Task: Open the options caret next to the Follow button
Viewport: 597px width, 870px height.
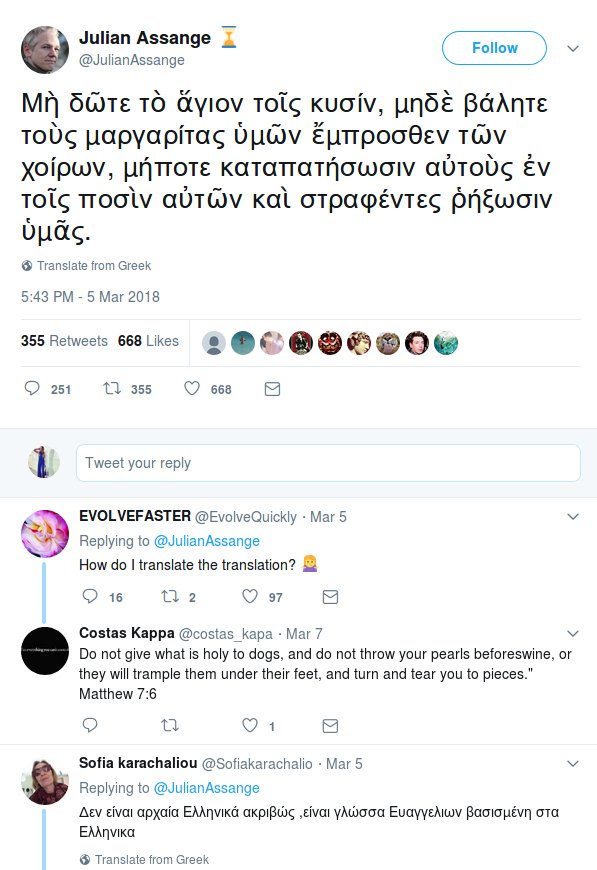Action: point(573,48)
